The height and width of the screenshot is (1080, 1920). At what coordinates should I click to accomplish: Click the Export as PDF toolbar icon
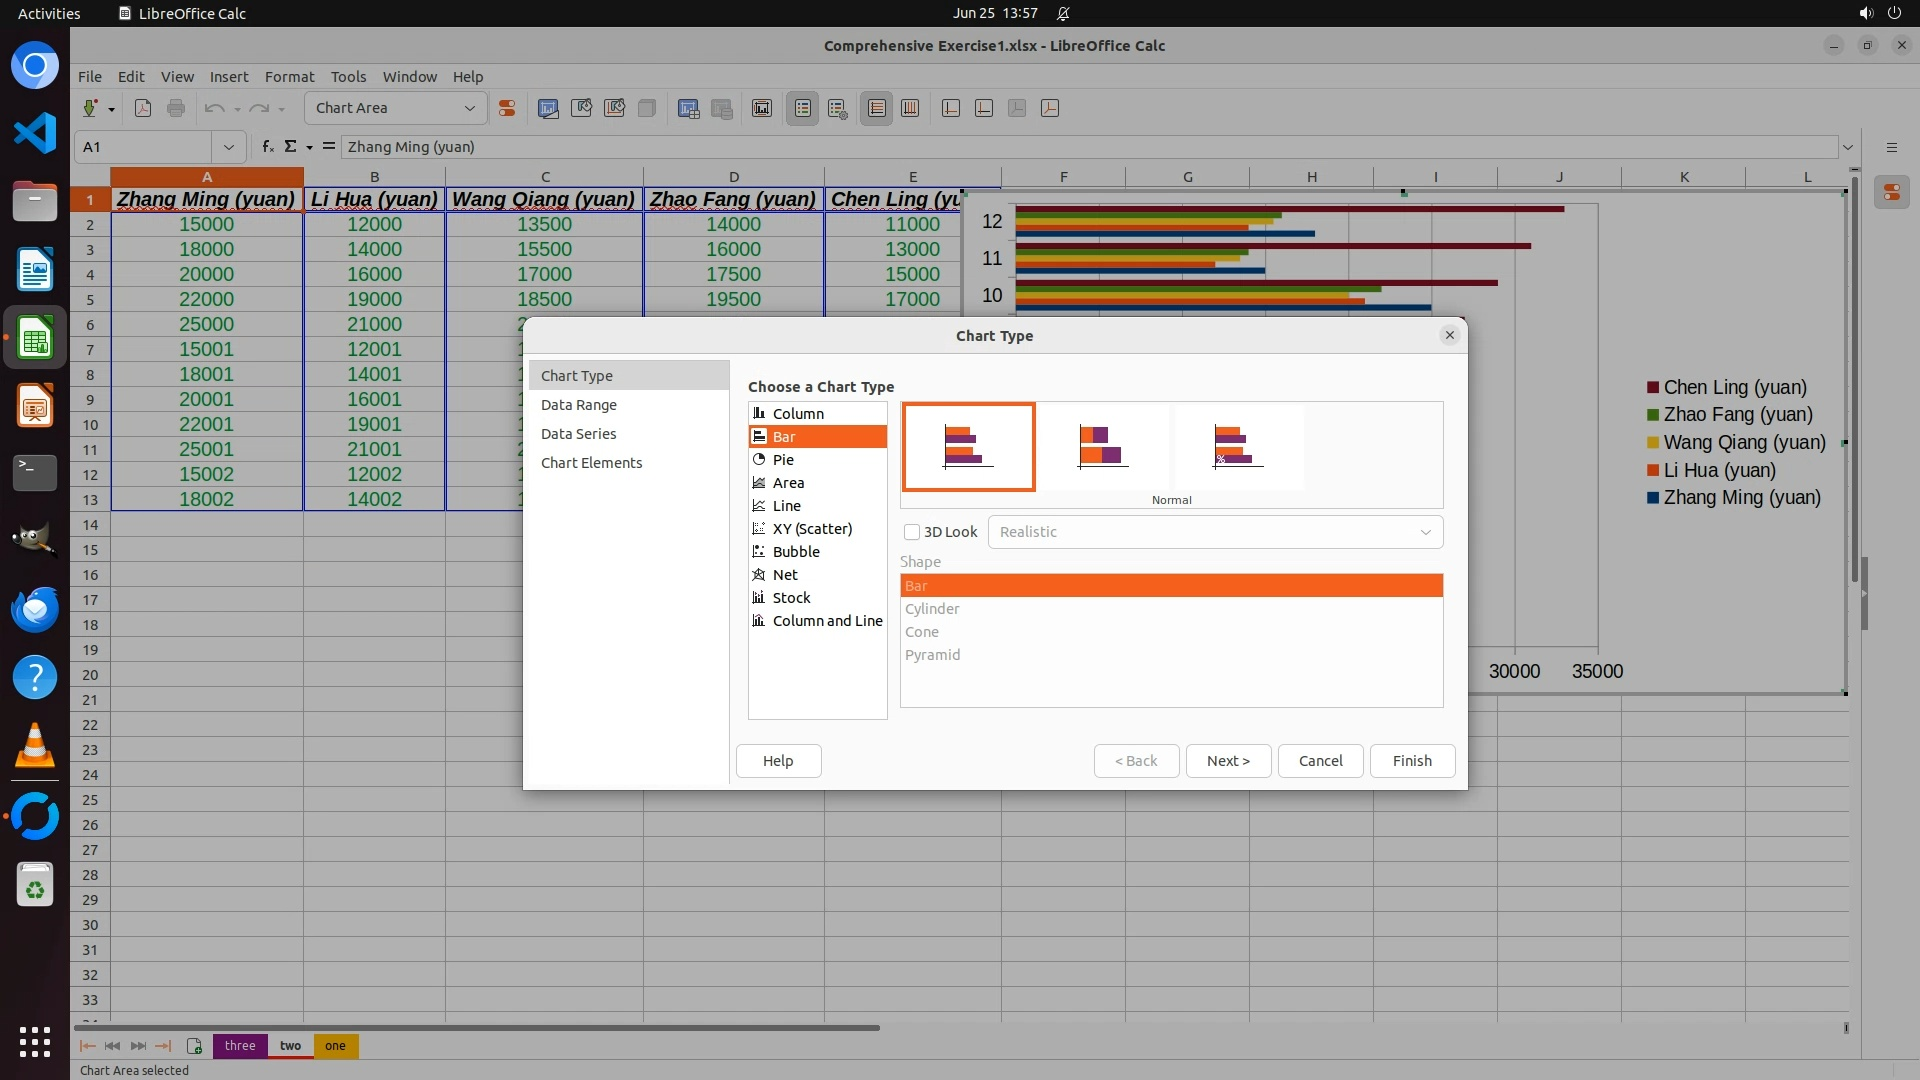point(143,108)
